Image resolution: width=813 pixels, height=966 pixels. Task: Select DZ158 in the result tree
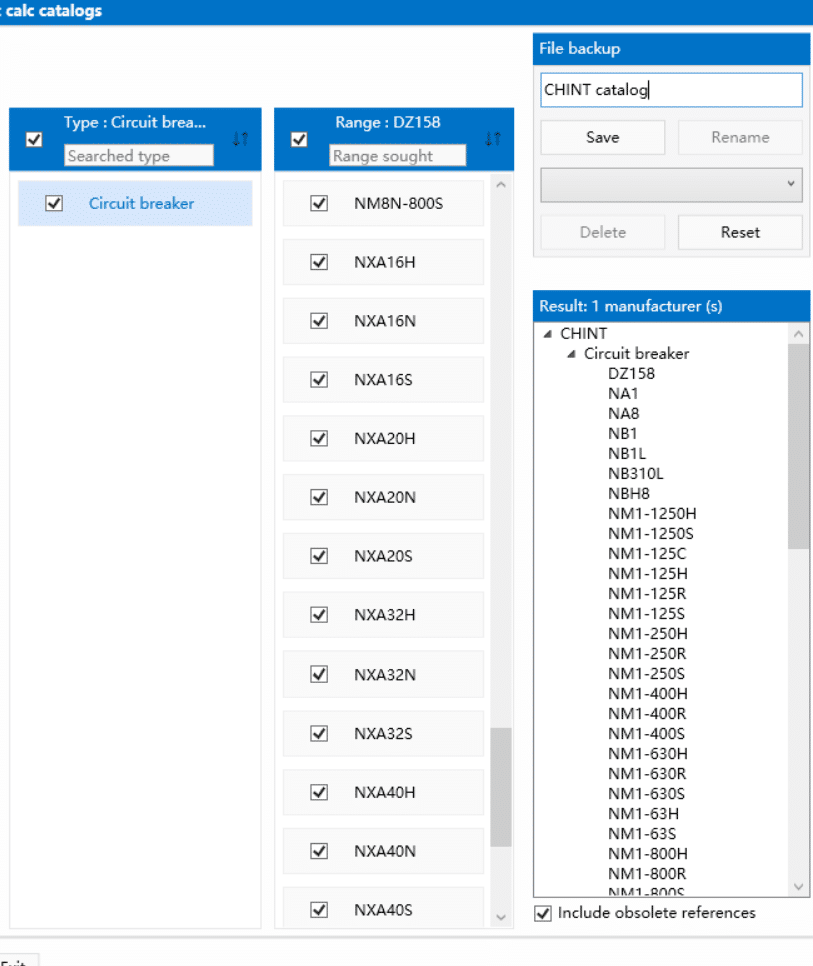click(x=631, y=374)
